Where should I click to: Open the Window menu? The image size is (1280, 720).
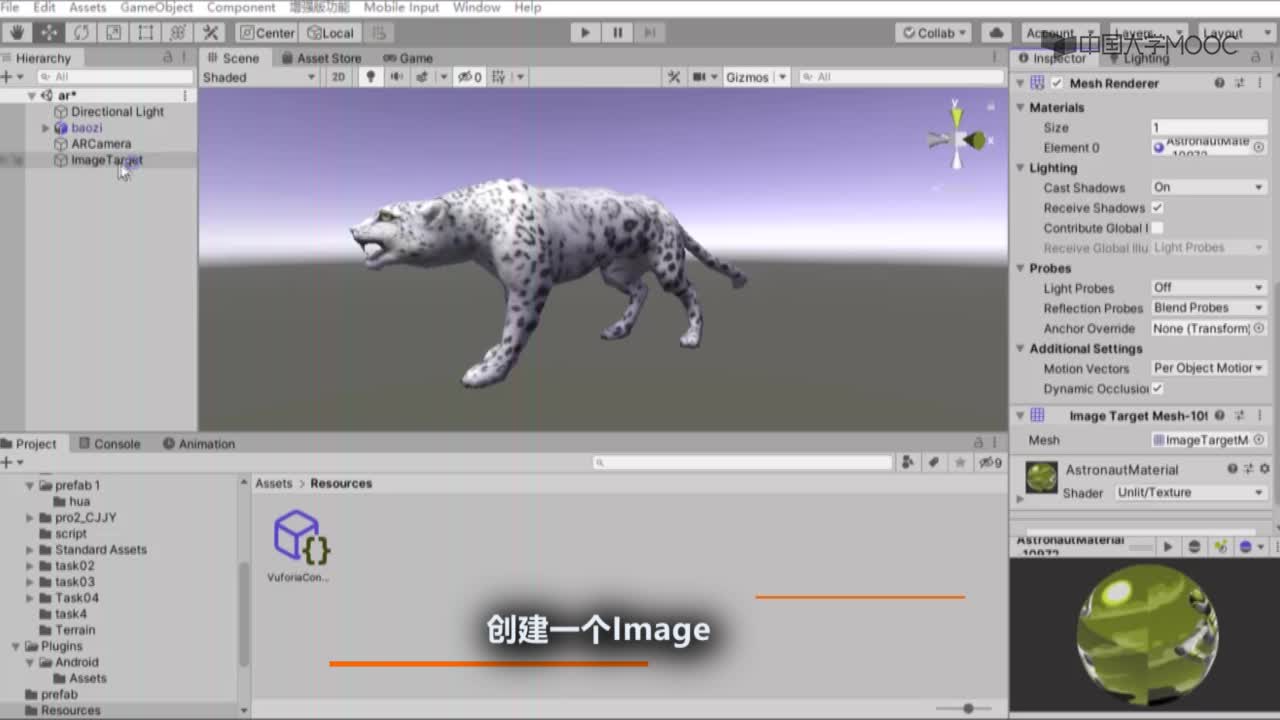(x=476, y=7)
